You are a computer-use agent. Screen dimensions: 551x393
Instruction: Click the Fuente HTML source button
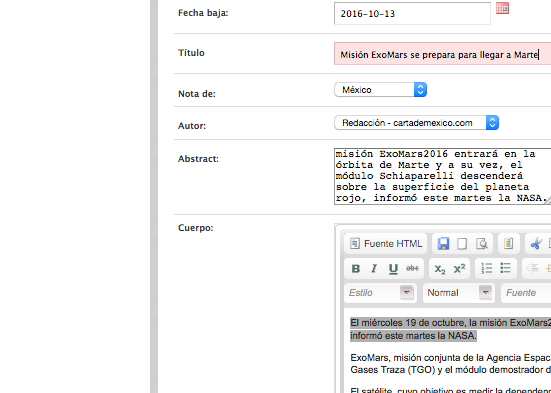pyautogui.click(x=385, y=244)
